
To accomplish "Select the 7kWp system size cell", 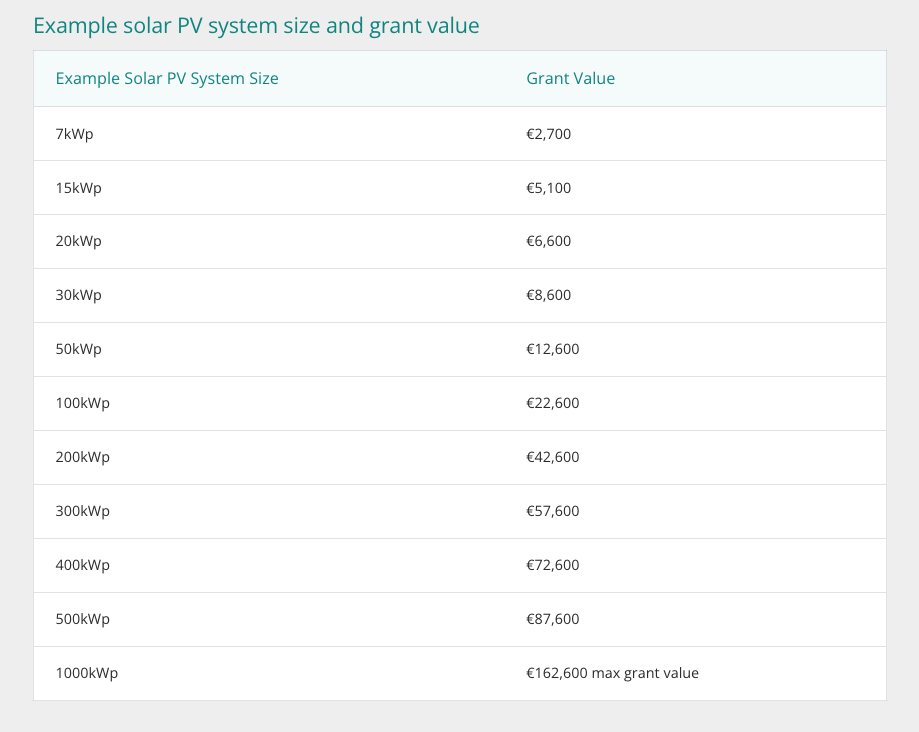I will pos(75,134).
